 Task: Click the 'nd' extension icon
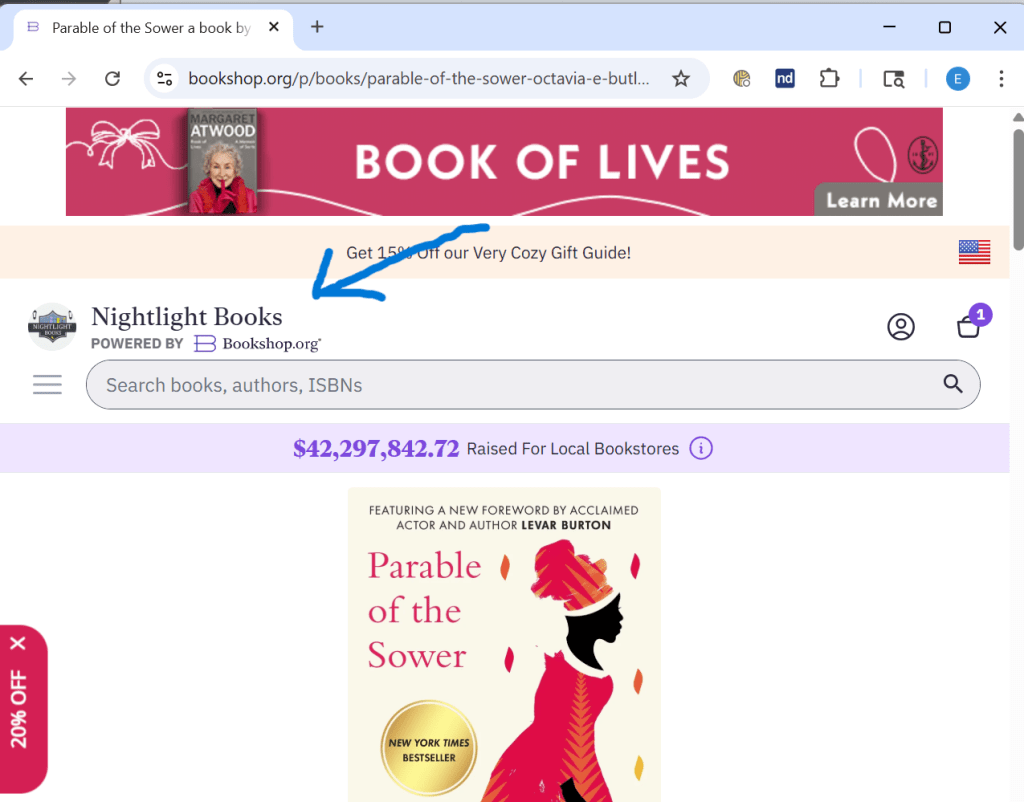pyautogui.click(x=785, y=79)
